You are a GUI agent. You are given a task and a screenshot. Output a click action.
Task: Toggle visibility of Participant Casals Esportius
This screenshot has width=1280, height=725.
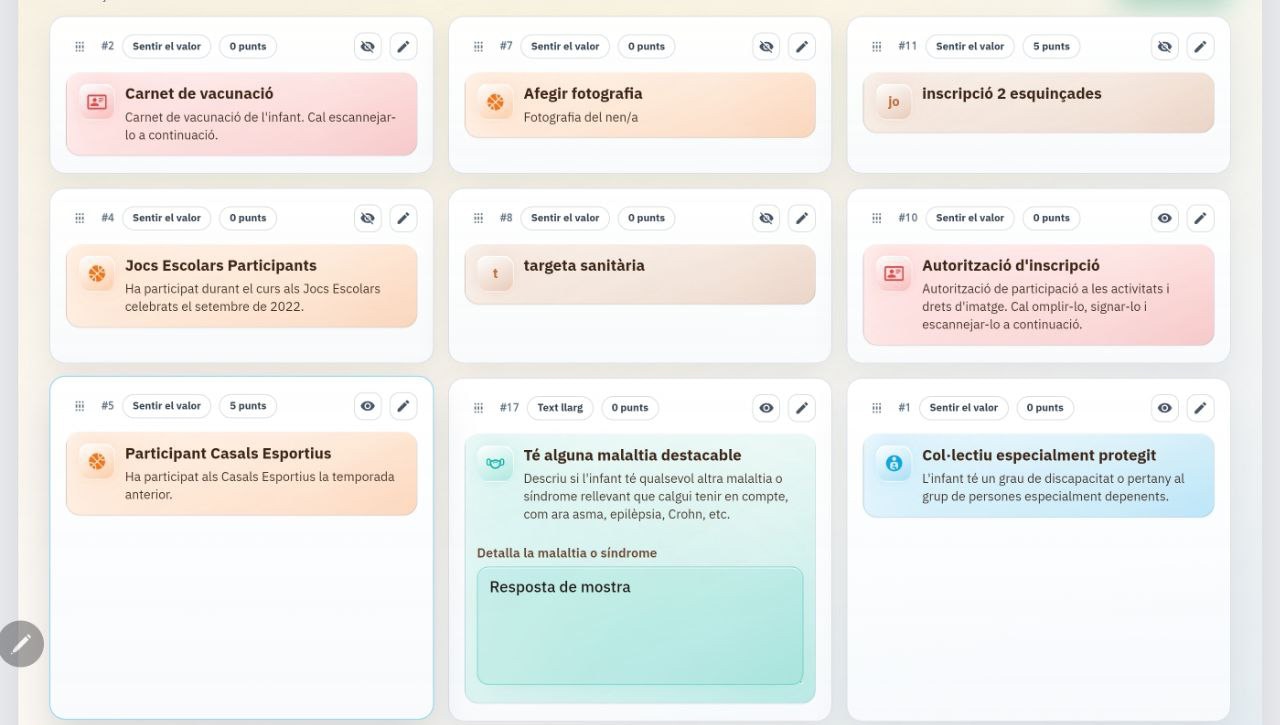pos(367,405)
